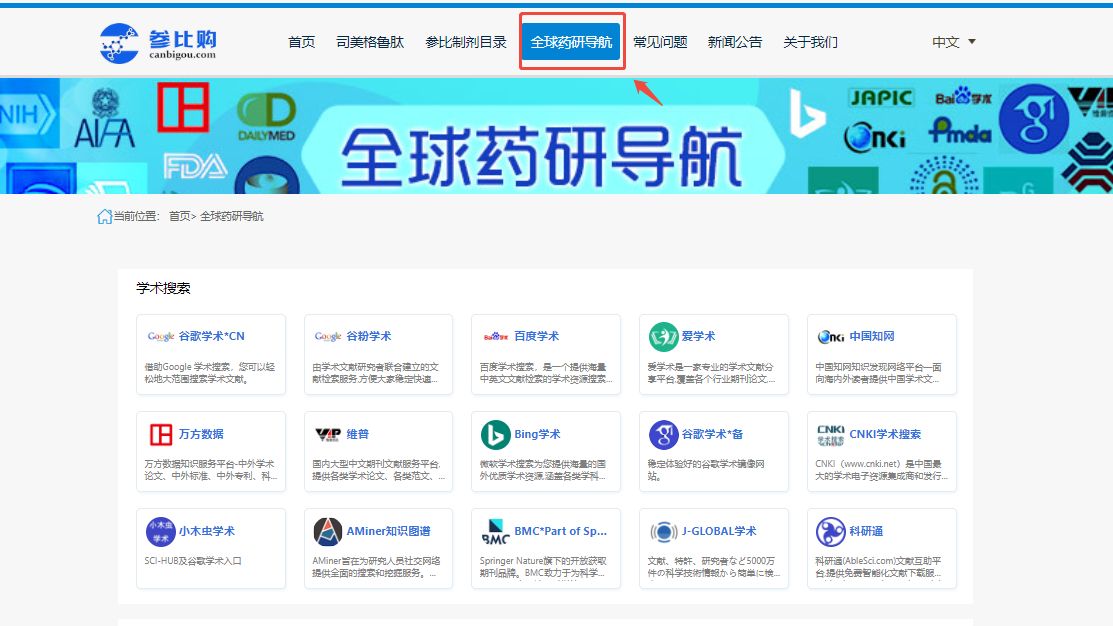Click the AMiner知识图谱 triangle icon
This screenshot has height=626, width=1113.
328,531
